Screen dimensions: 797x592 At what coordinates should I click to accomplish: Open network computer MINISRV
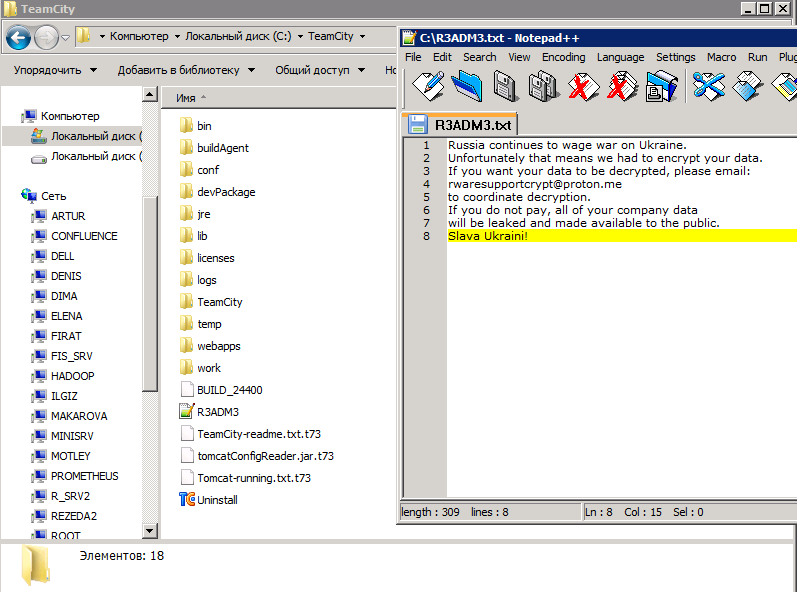coord(63,436)
